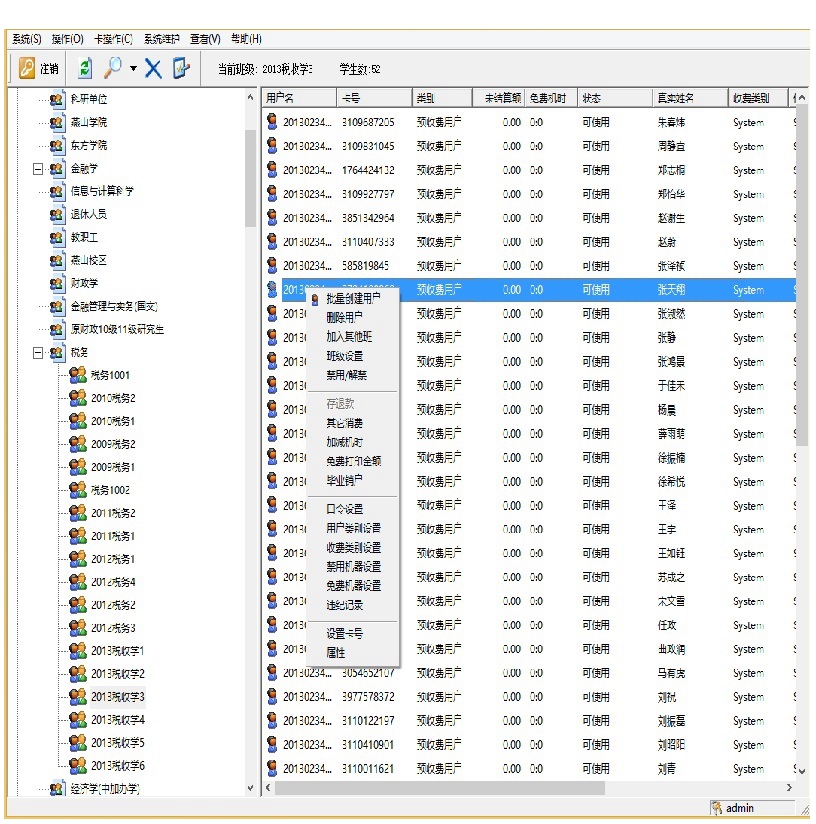Click the user icon in 朱春伟's row

[272, 122]
